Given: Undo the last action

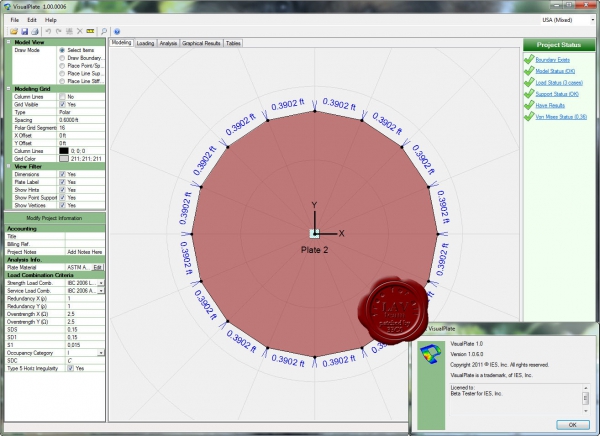Looking at the screenshot, I should [48, 31].
